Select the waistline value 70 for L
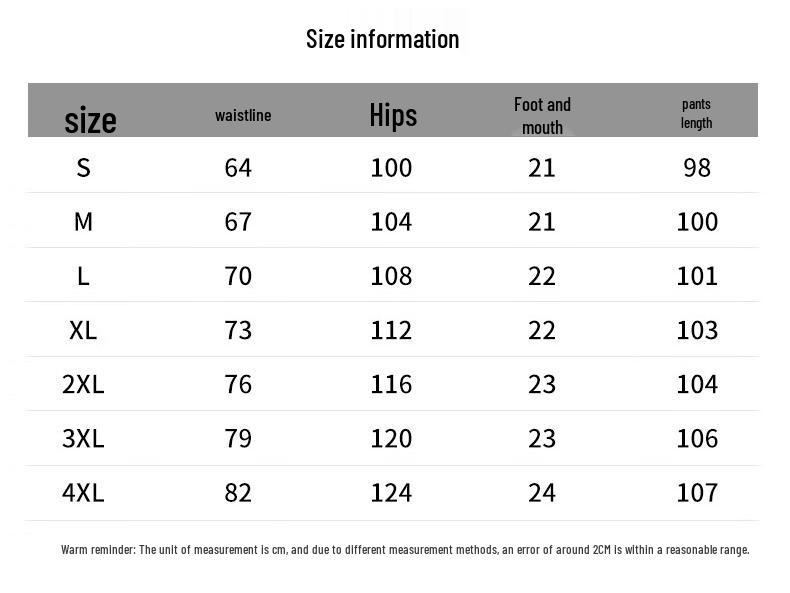Viewport: 790px width, 593px height. 238,275
